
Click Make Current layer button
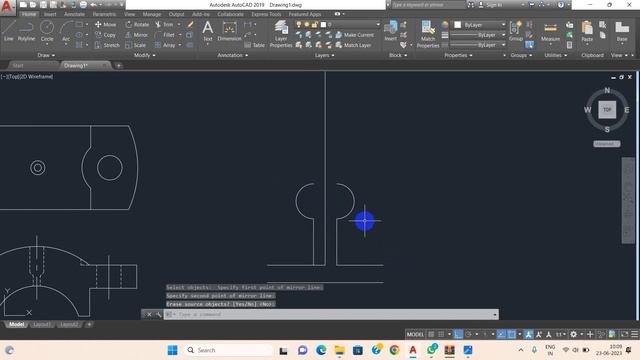point(354,35)
